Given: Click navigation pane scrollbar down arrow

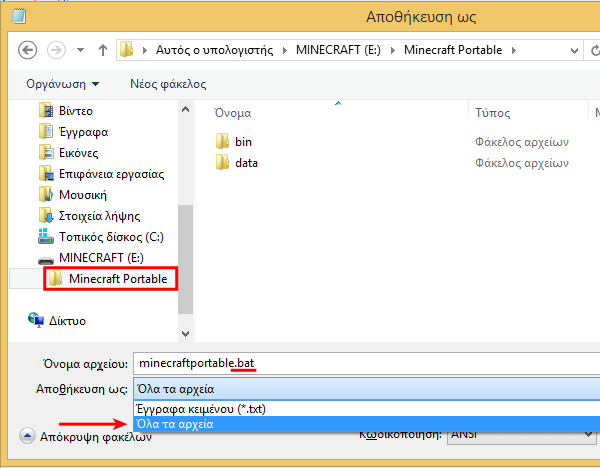Looking at the screenshot, I should click(x=186, y=334).
